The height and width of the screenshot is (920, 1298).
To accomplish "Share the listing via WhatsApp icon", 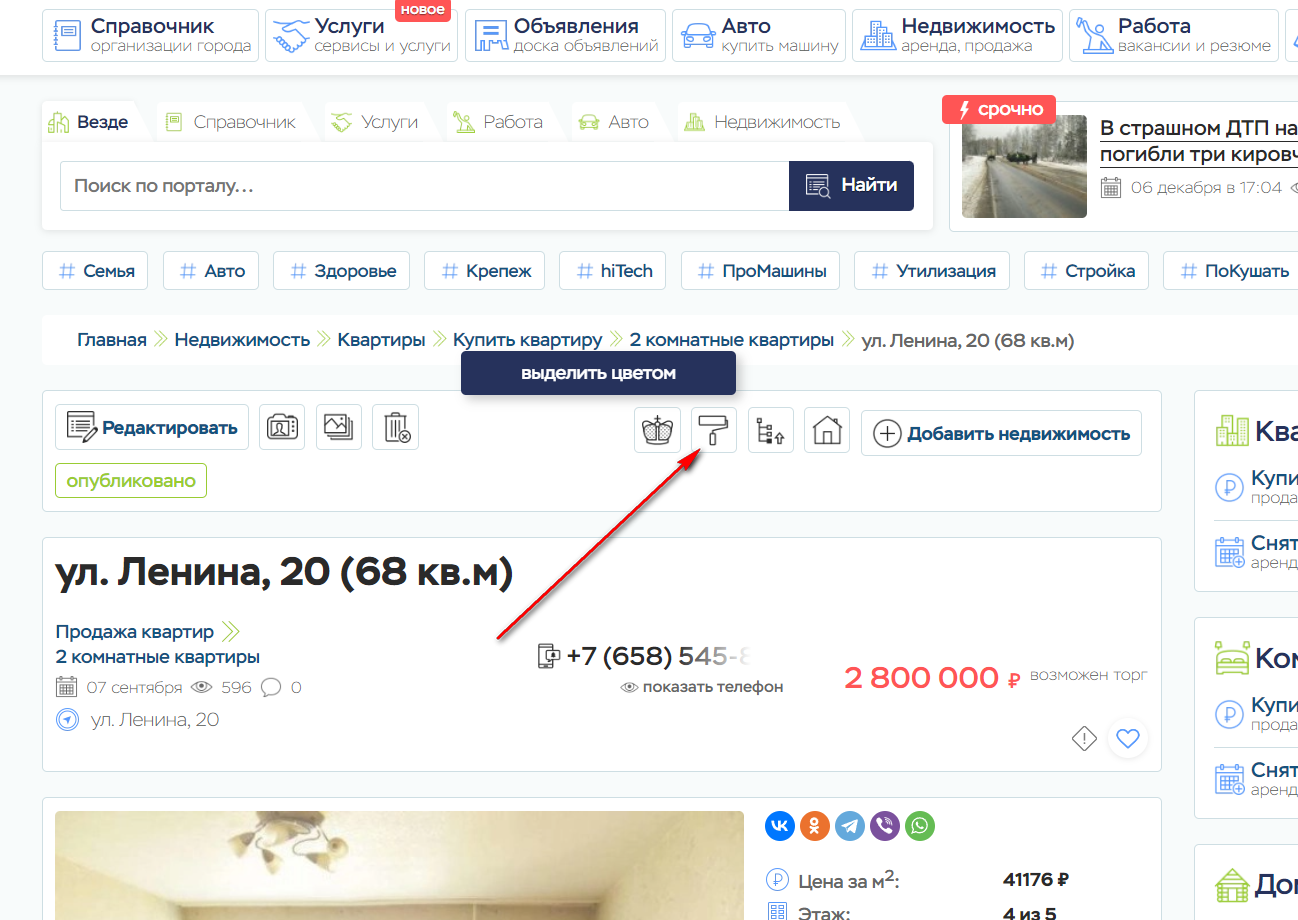I will (x=920, y=826).
